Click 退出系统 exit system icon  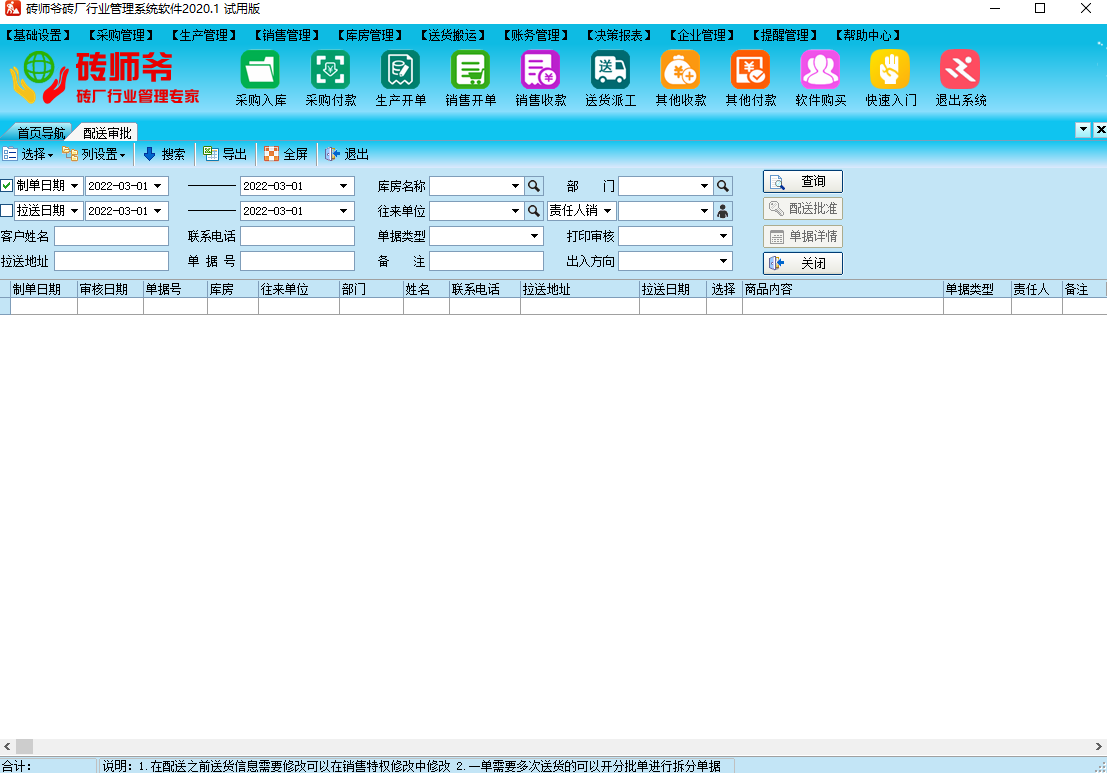point(960,78)
